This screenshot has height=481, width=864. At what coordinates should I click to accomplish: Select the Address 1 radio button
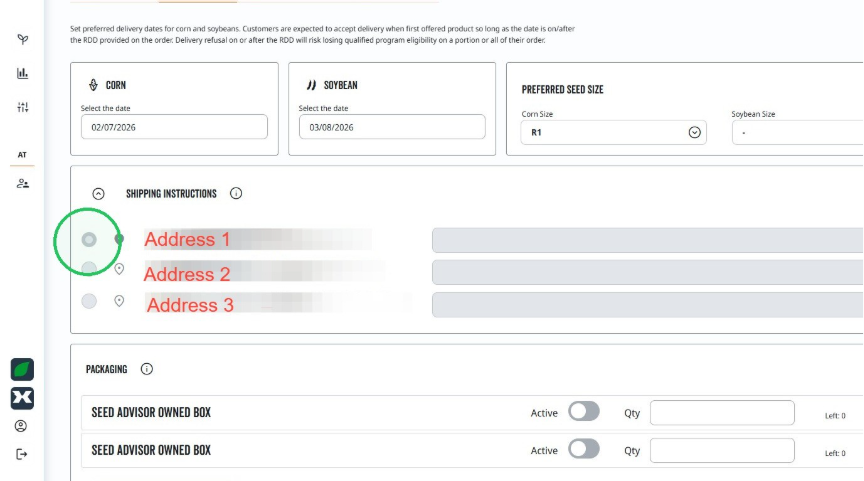pyautogui.click(x=89, y=240)
